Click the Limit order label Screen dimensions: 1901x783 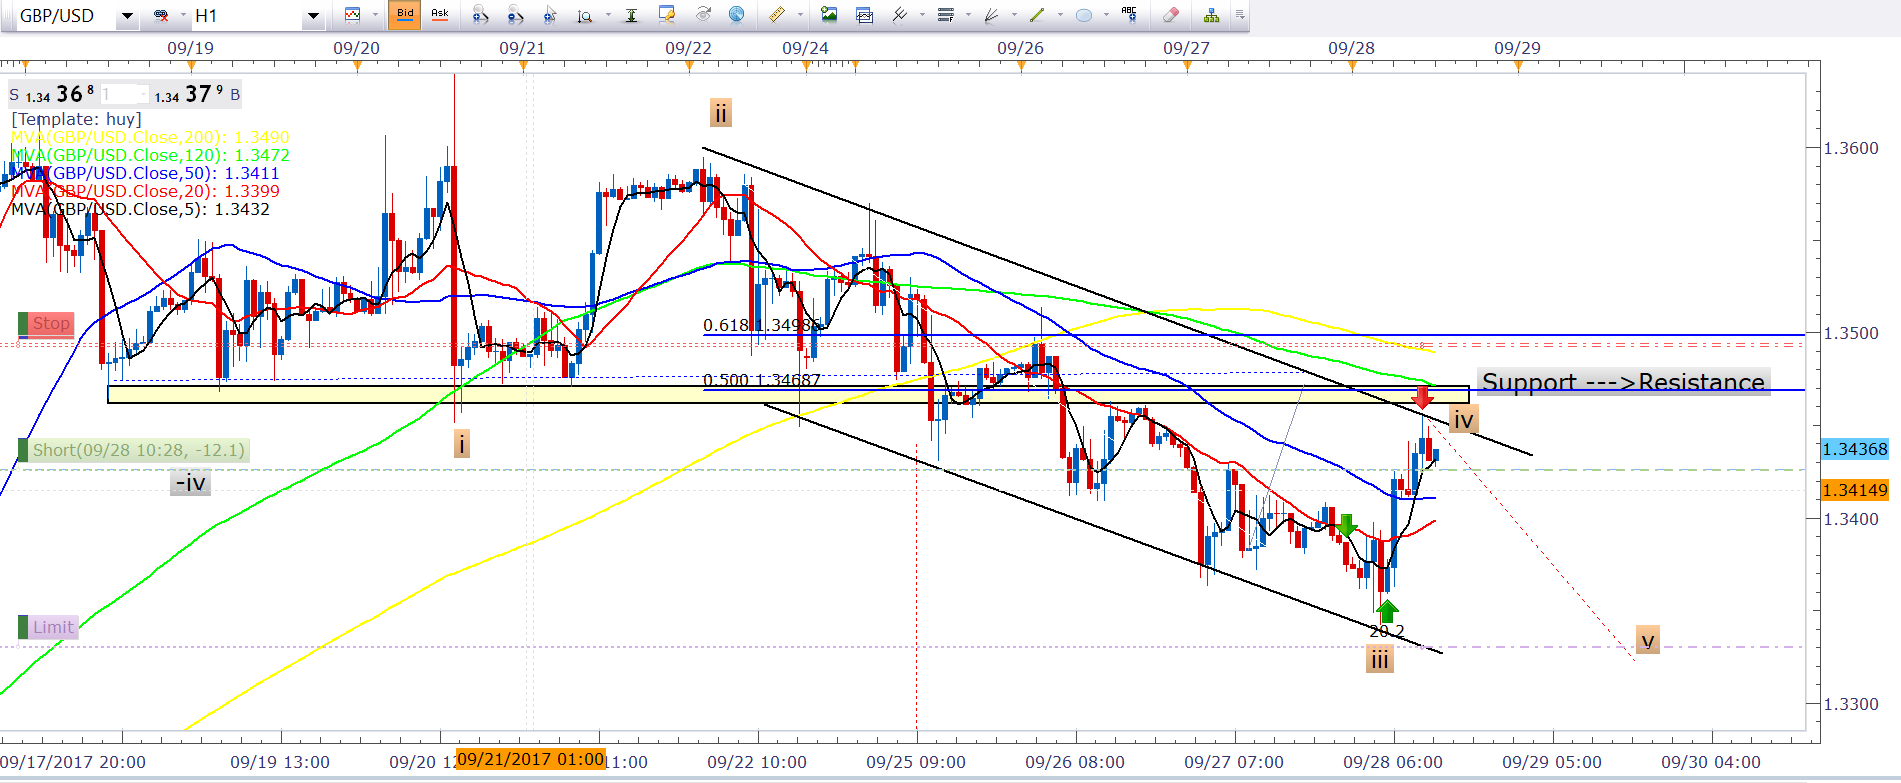coord(52,628)
